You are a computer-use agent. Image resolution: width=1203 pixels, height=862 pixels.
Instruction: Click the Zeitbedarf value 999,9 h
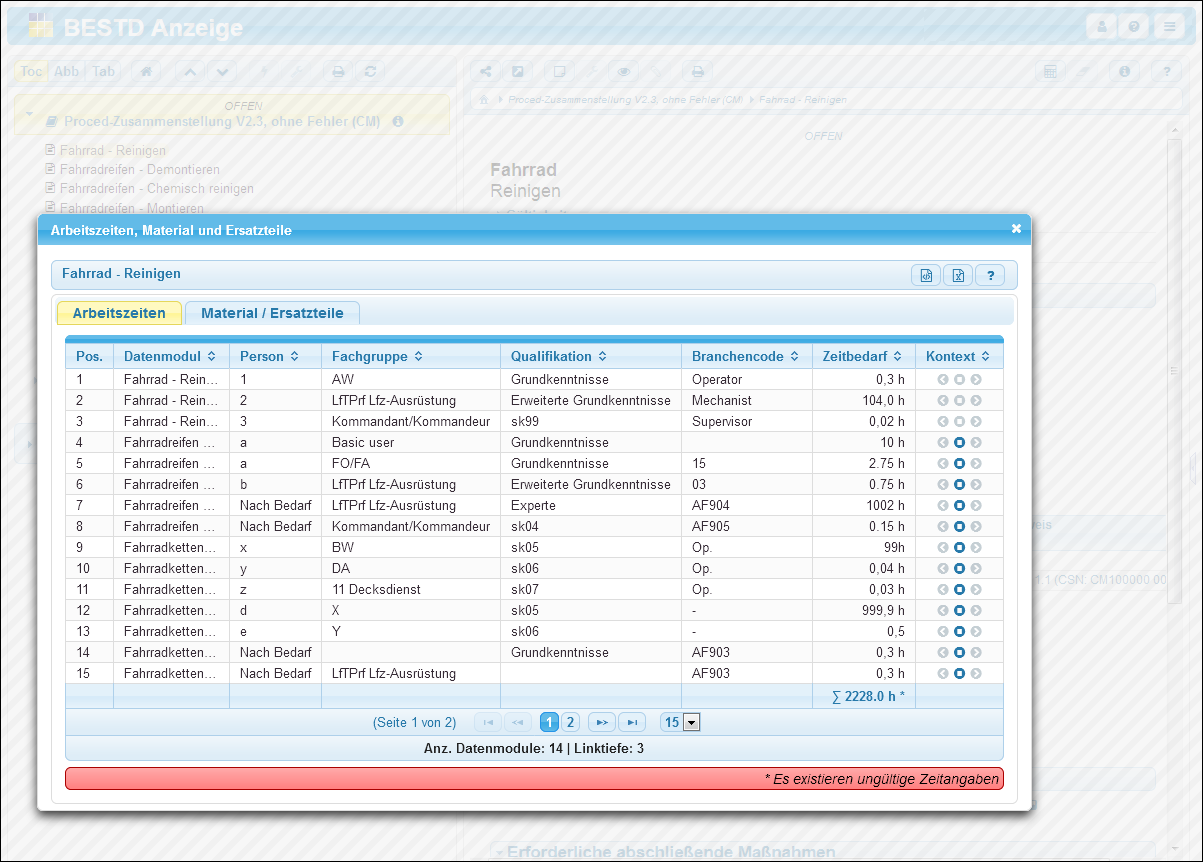click(864, 610)
